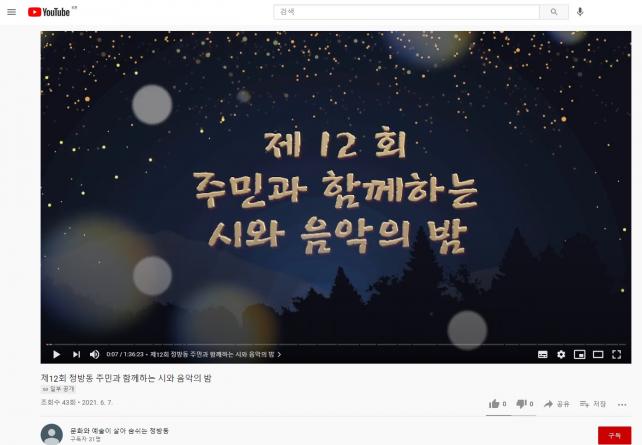Go to YouTube home via logo
Screen dimensions: 642x445
[x=49, y=12]
